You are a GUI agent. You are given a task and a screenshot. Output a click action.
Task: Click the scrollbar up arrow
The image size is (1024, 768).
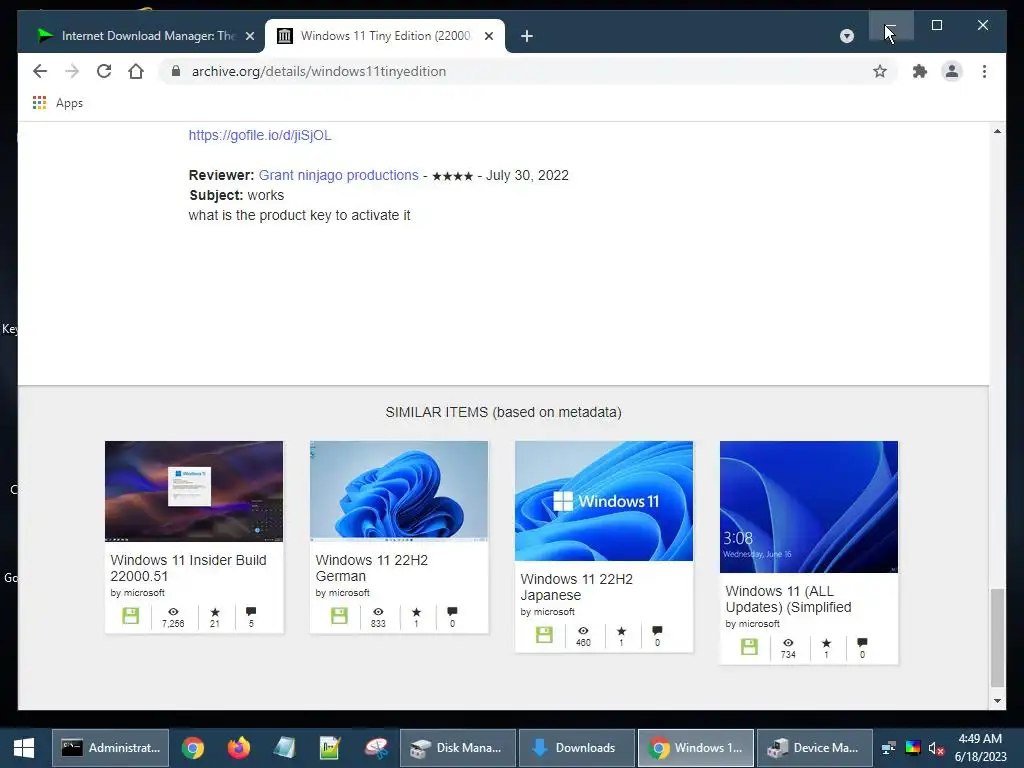(x=997, y=131)
